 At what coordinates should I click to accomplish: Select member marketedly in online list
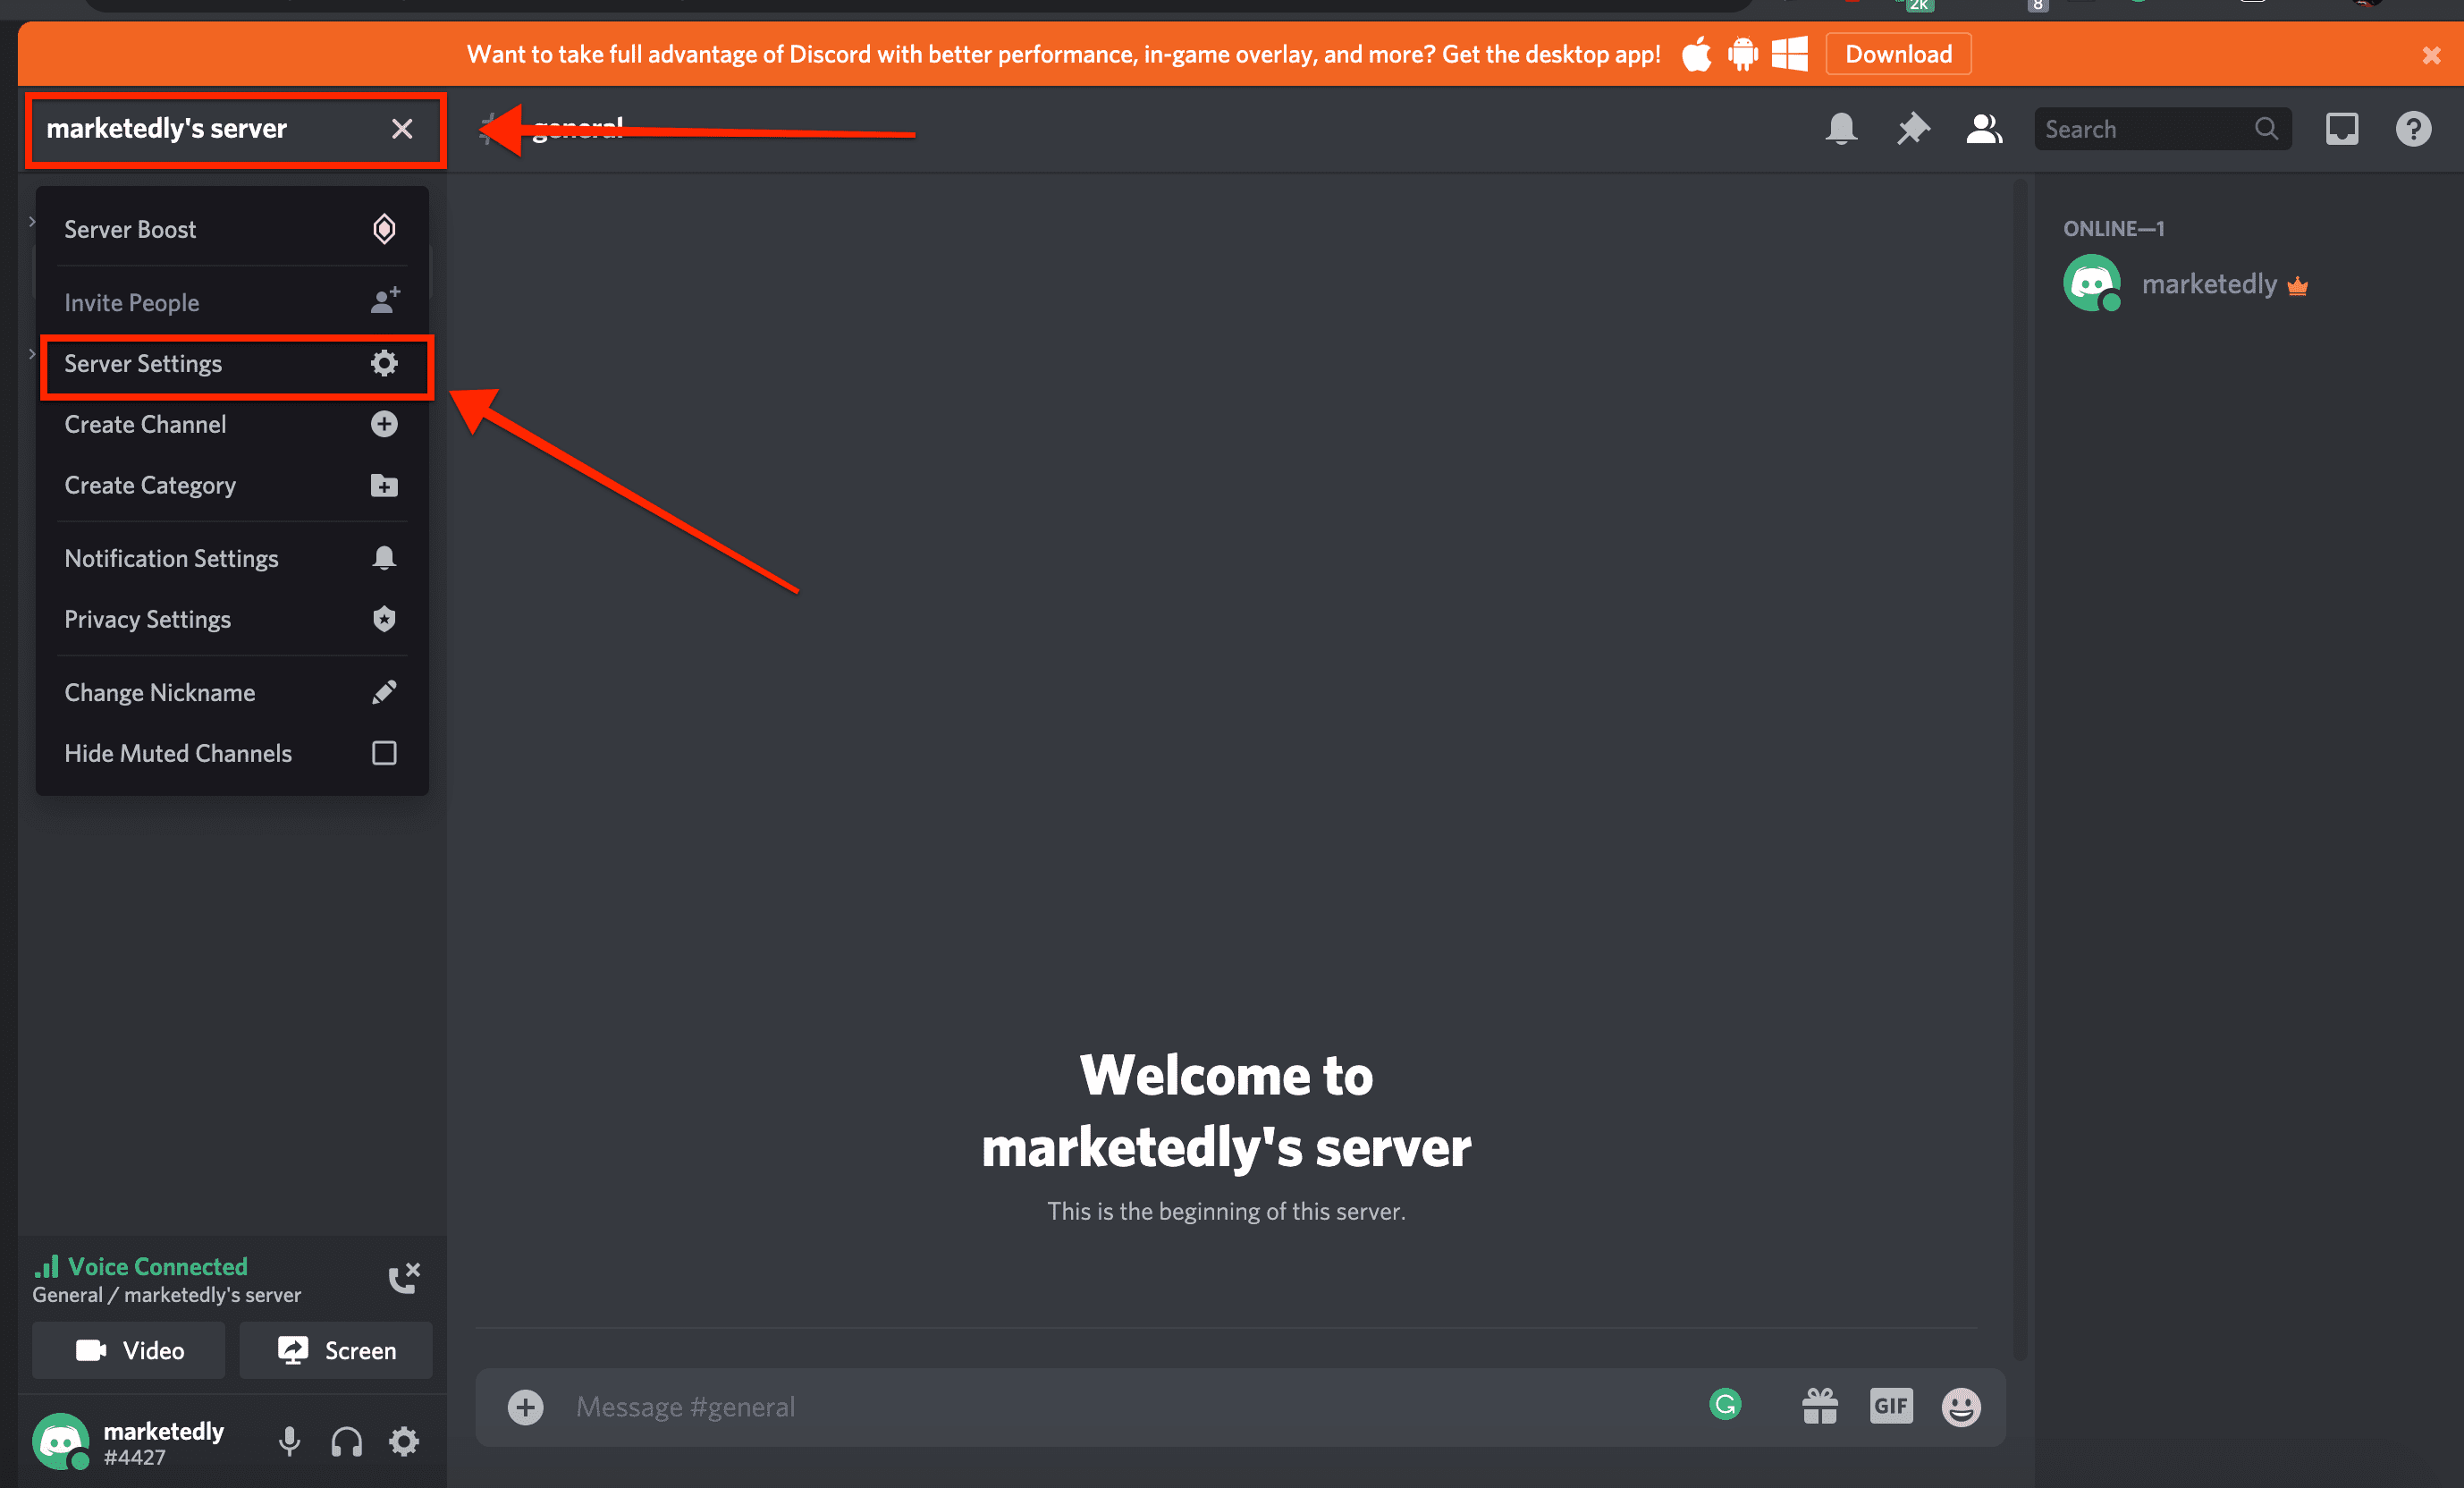[2240, 284]
